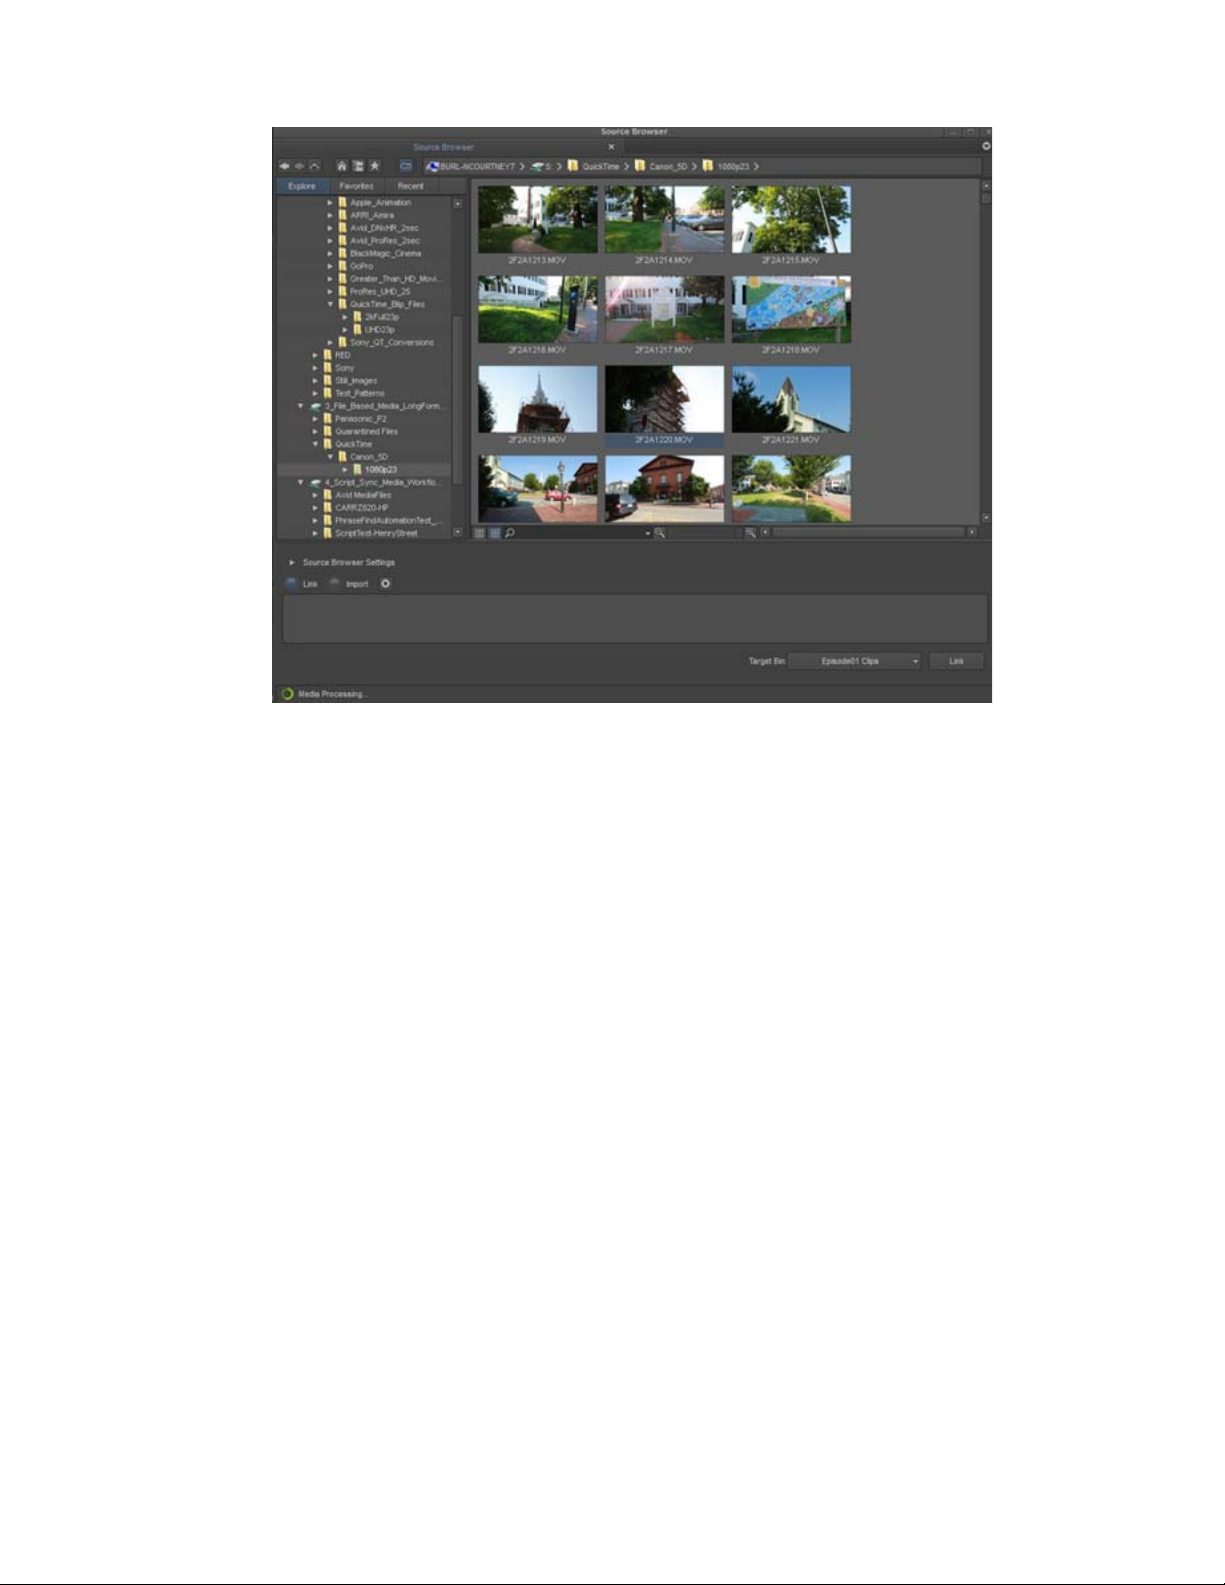Viewport: 1225px width, 1585px height.
Task: Select clip thumbnail 2F2A1221.MOV
Action: pyautogui.click(x=791, y=399)
